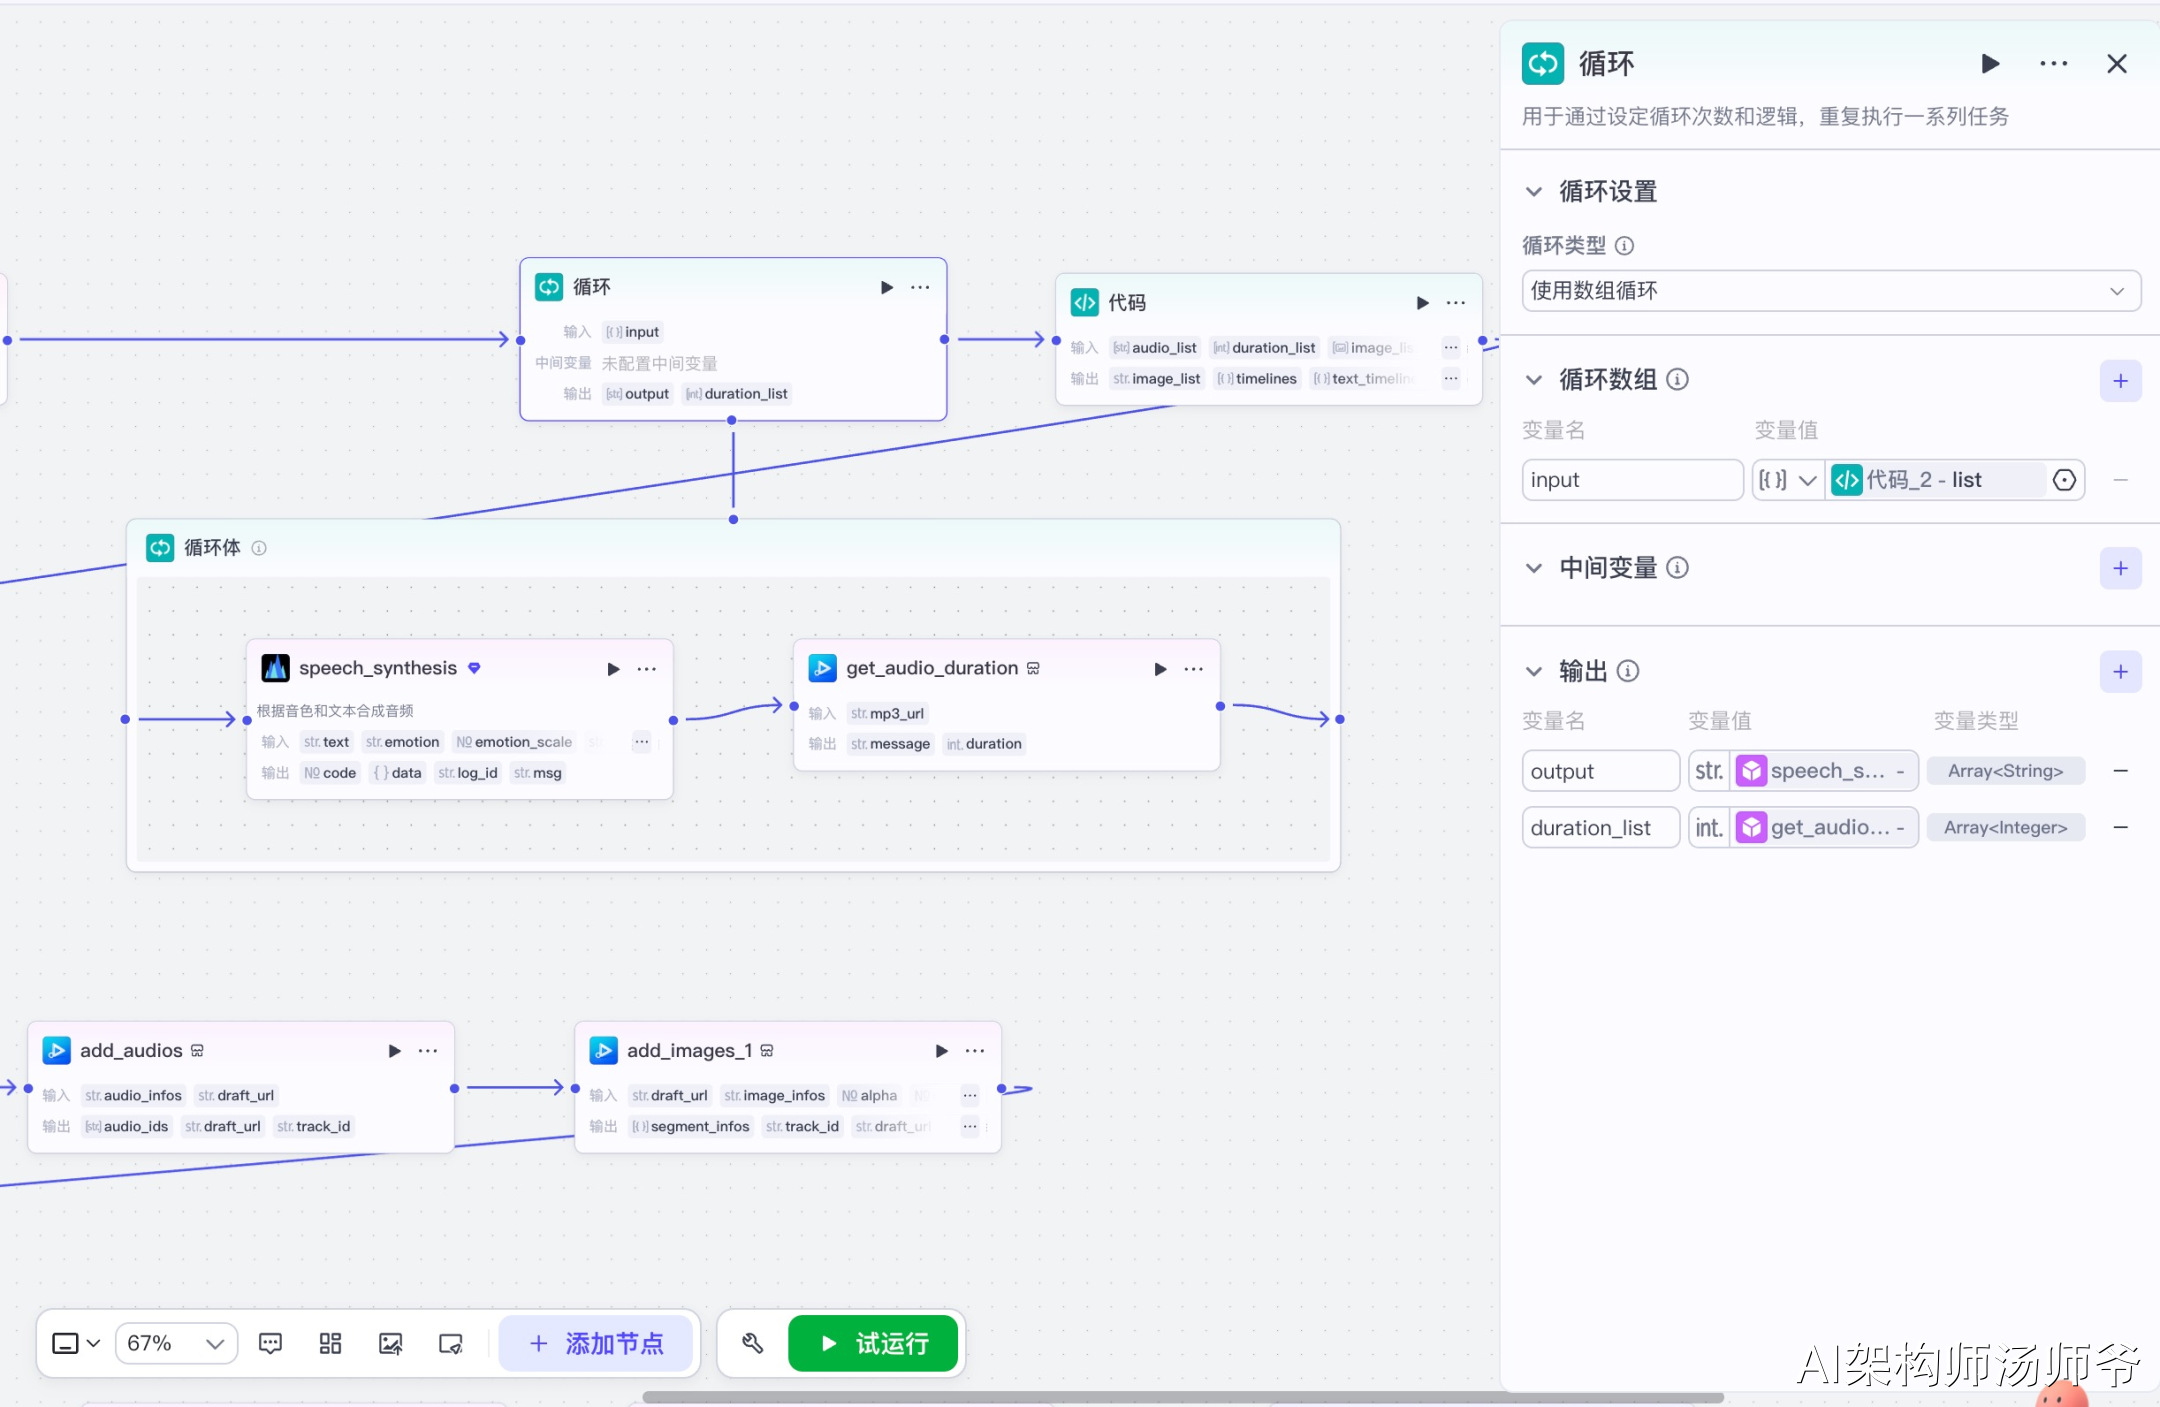This screenshot has height=1407, width=2160.
Task: Click the info icon next to 循环类型
Action: (1625, 245)
